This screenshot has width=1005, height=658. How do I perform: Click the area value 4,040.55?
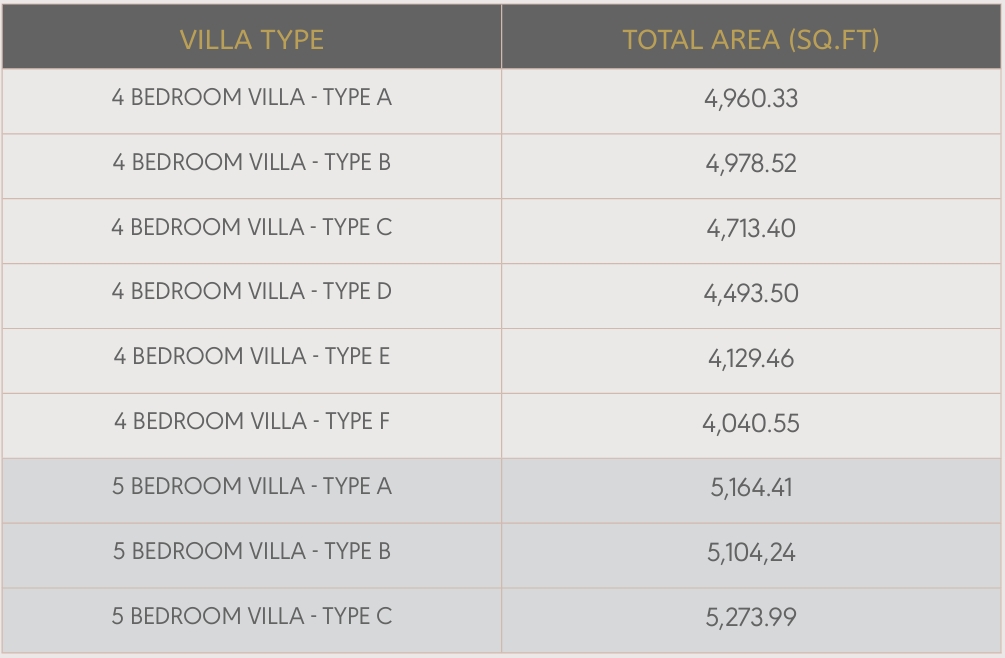pos(751,423)
